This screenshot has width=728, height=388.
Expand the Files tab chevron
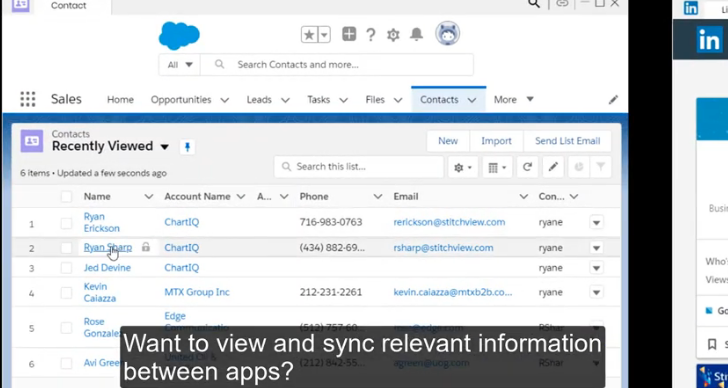(x=398, y=100)
